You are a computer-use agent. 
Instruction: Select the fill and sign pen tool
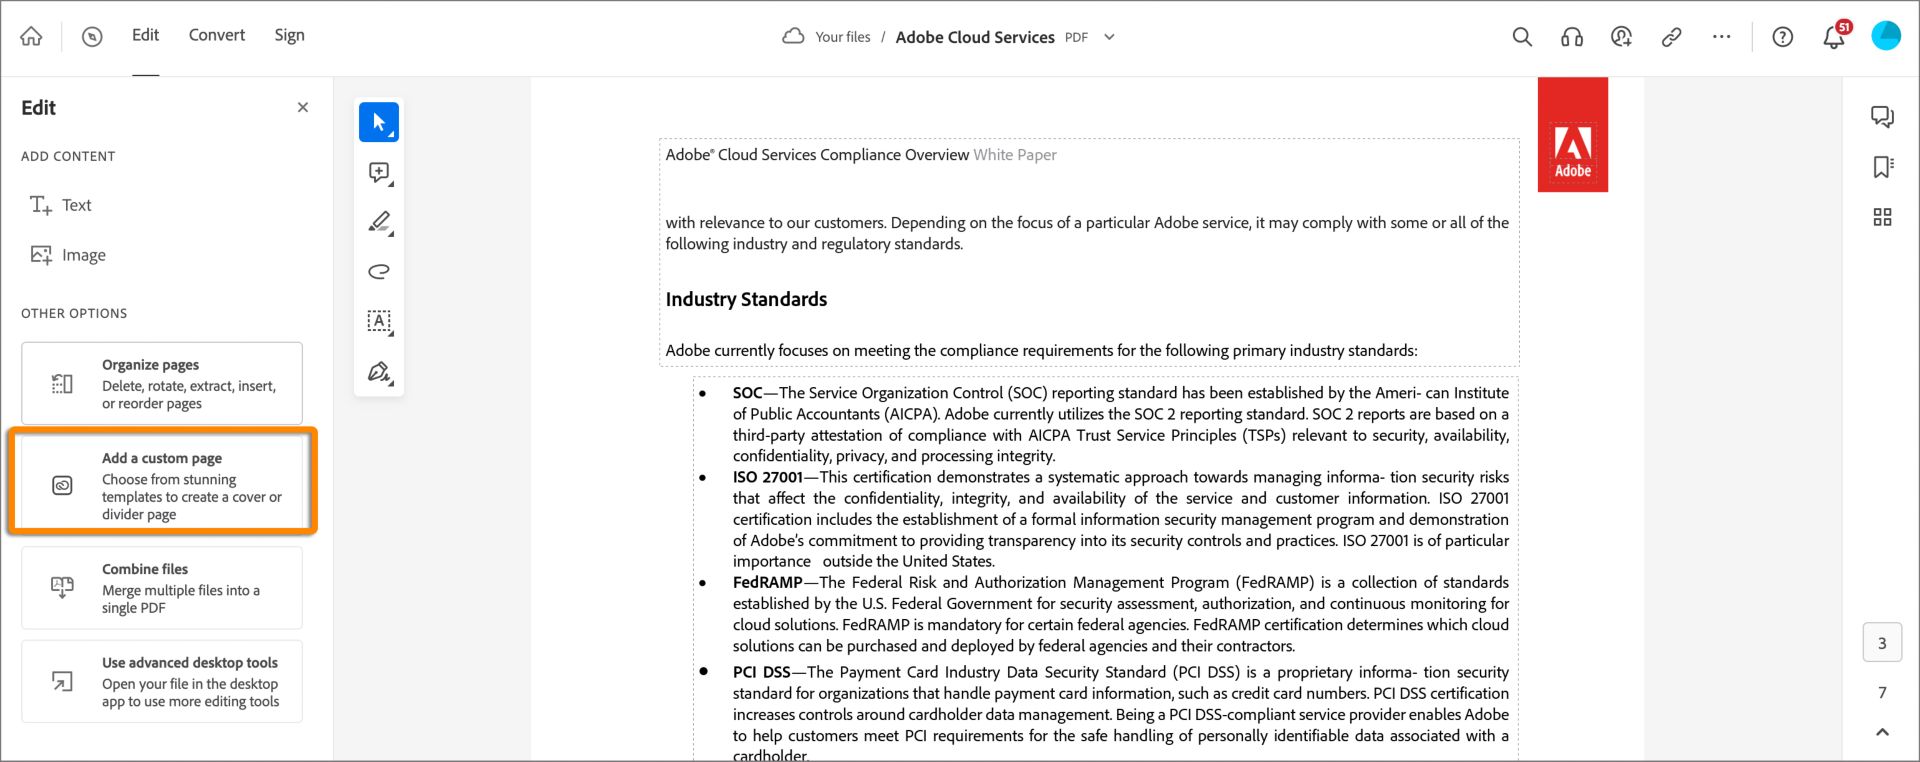click(379, 372)
